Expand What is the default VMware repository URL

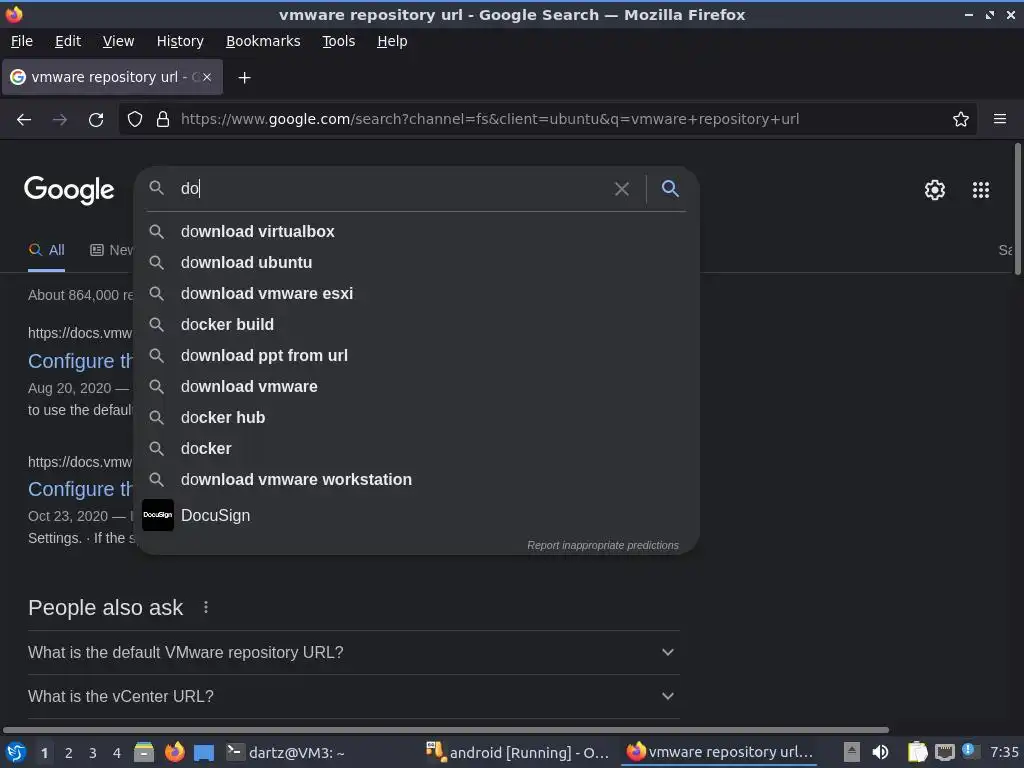(353, 652)
